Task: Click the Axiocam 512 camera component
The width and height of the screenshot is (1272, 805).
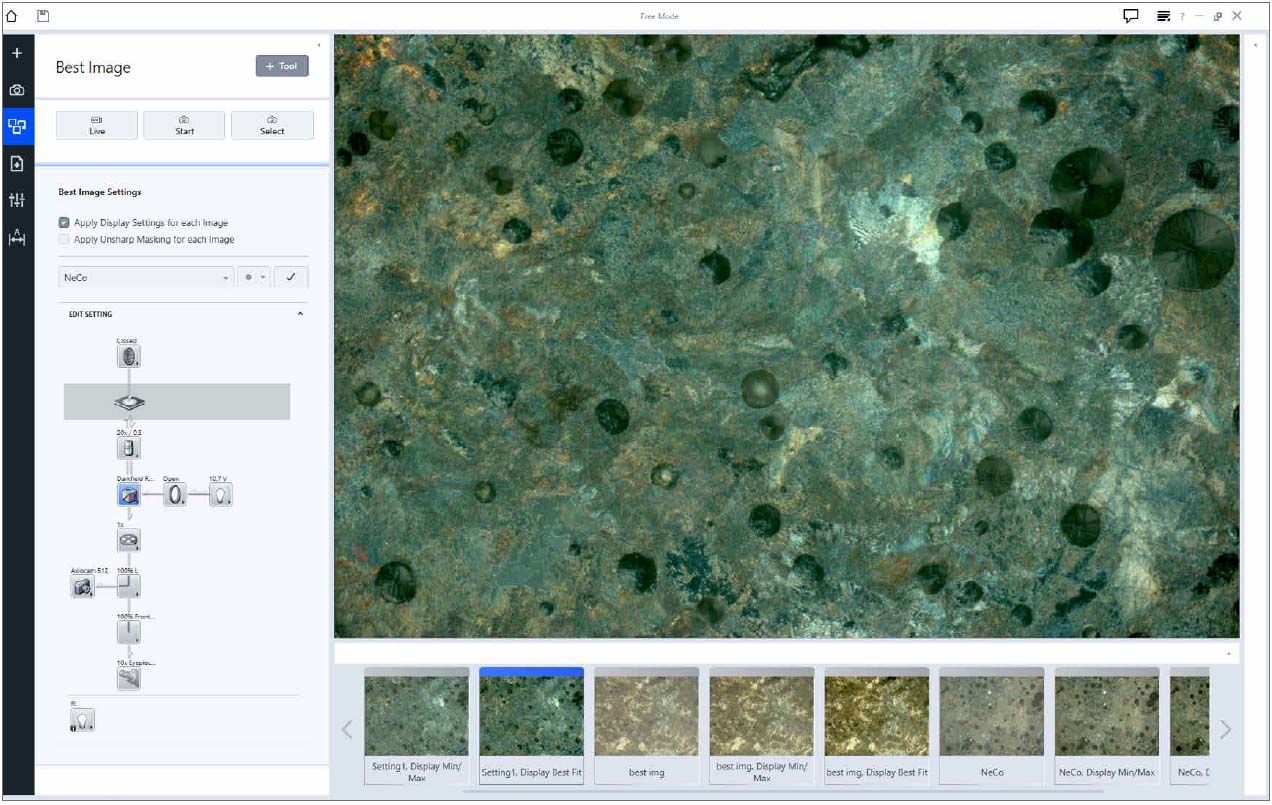Action: click(82, 587)
